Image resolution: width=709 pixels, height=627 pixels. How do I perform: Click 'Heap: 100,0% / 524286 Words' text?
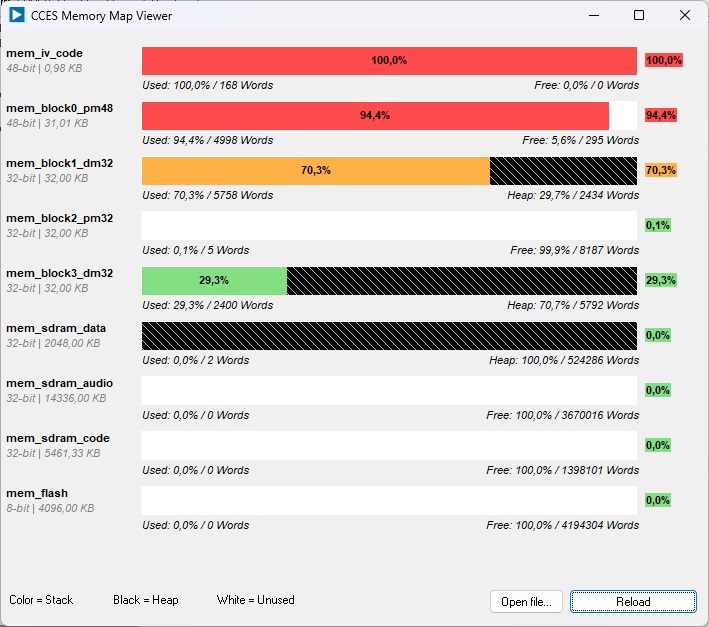point(564,360)
